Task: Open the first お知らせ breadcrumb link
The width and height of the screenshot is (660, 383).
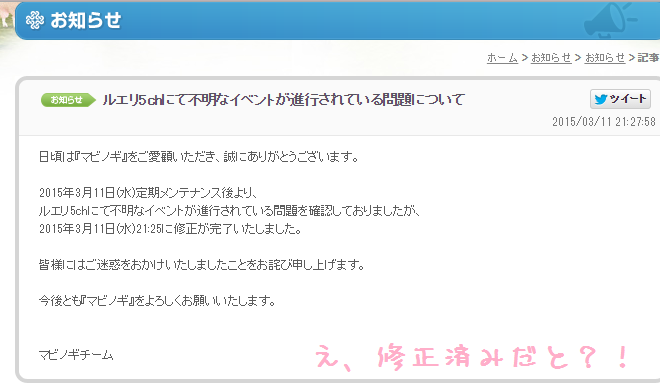Action: (551, 58)
